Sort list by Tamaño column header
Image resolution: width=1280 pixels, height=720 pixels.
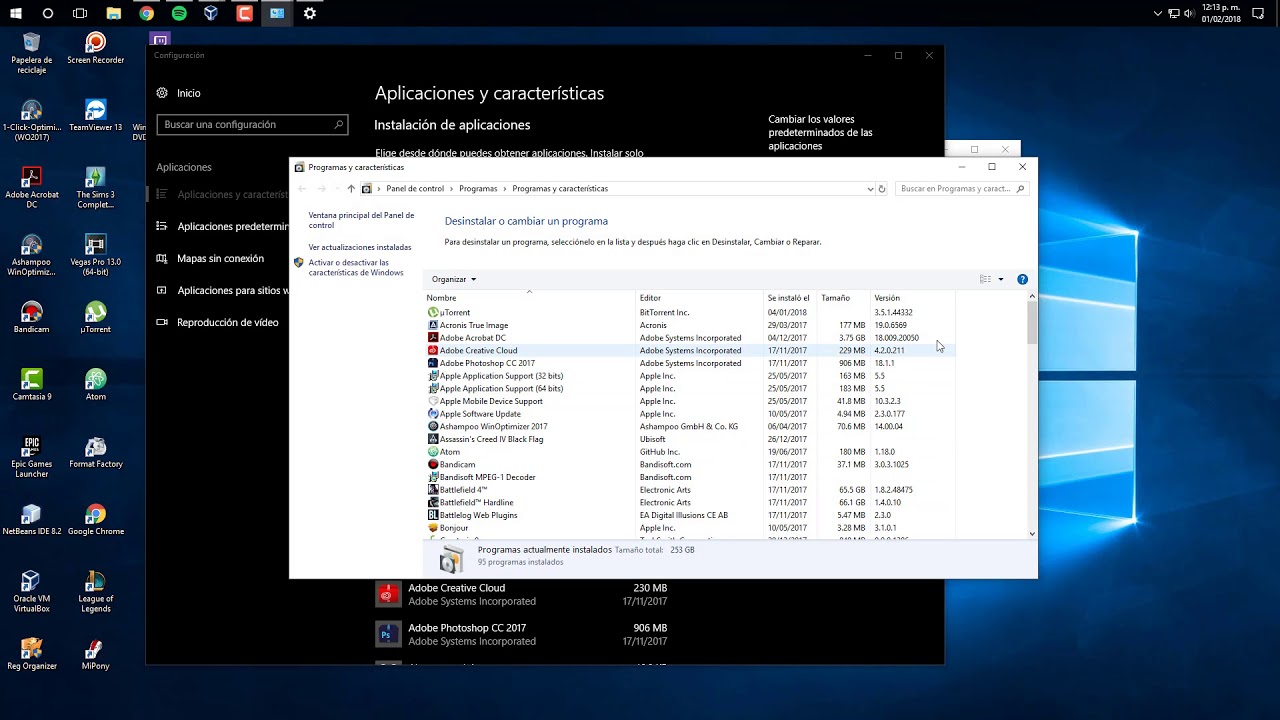pos(843,298)
